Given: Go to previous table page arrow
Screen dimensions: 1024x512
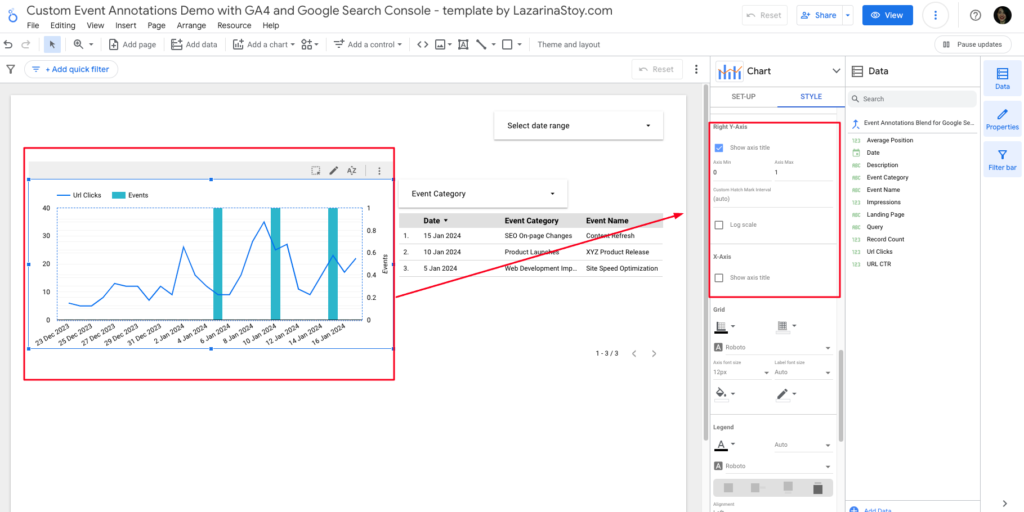Looking at the screenshot, I should click(633, 353).
